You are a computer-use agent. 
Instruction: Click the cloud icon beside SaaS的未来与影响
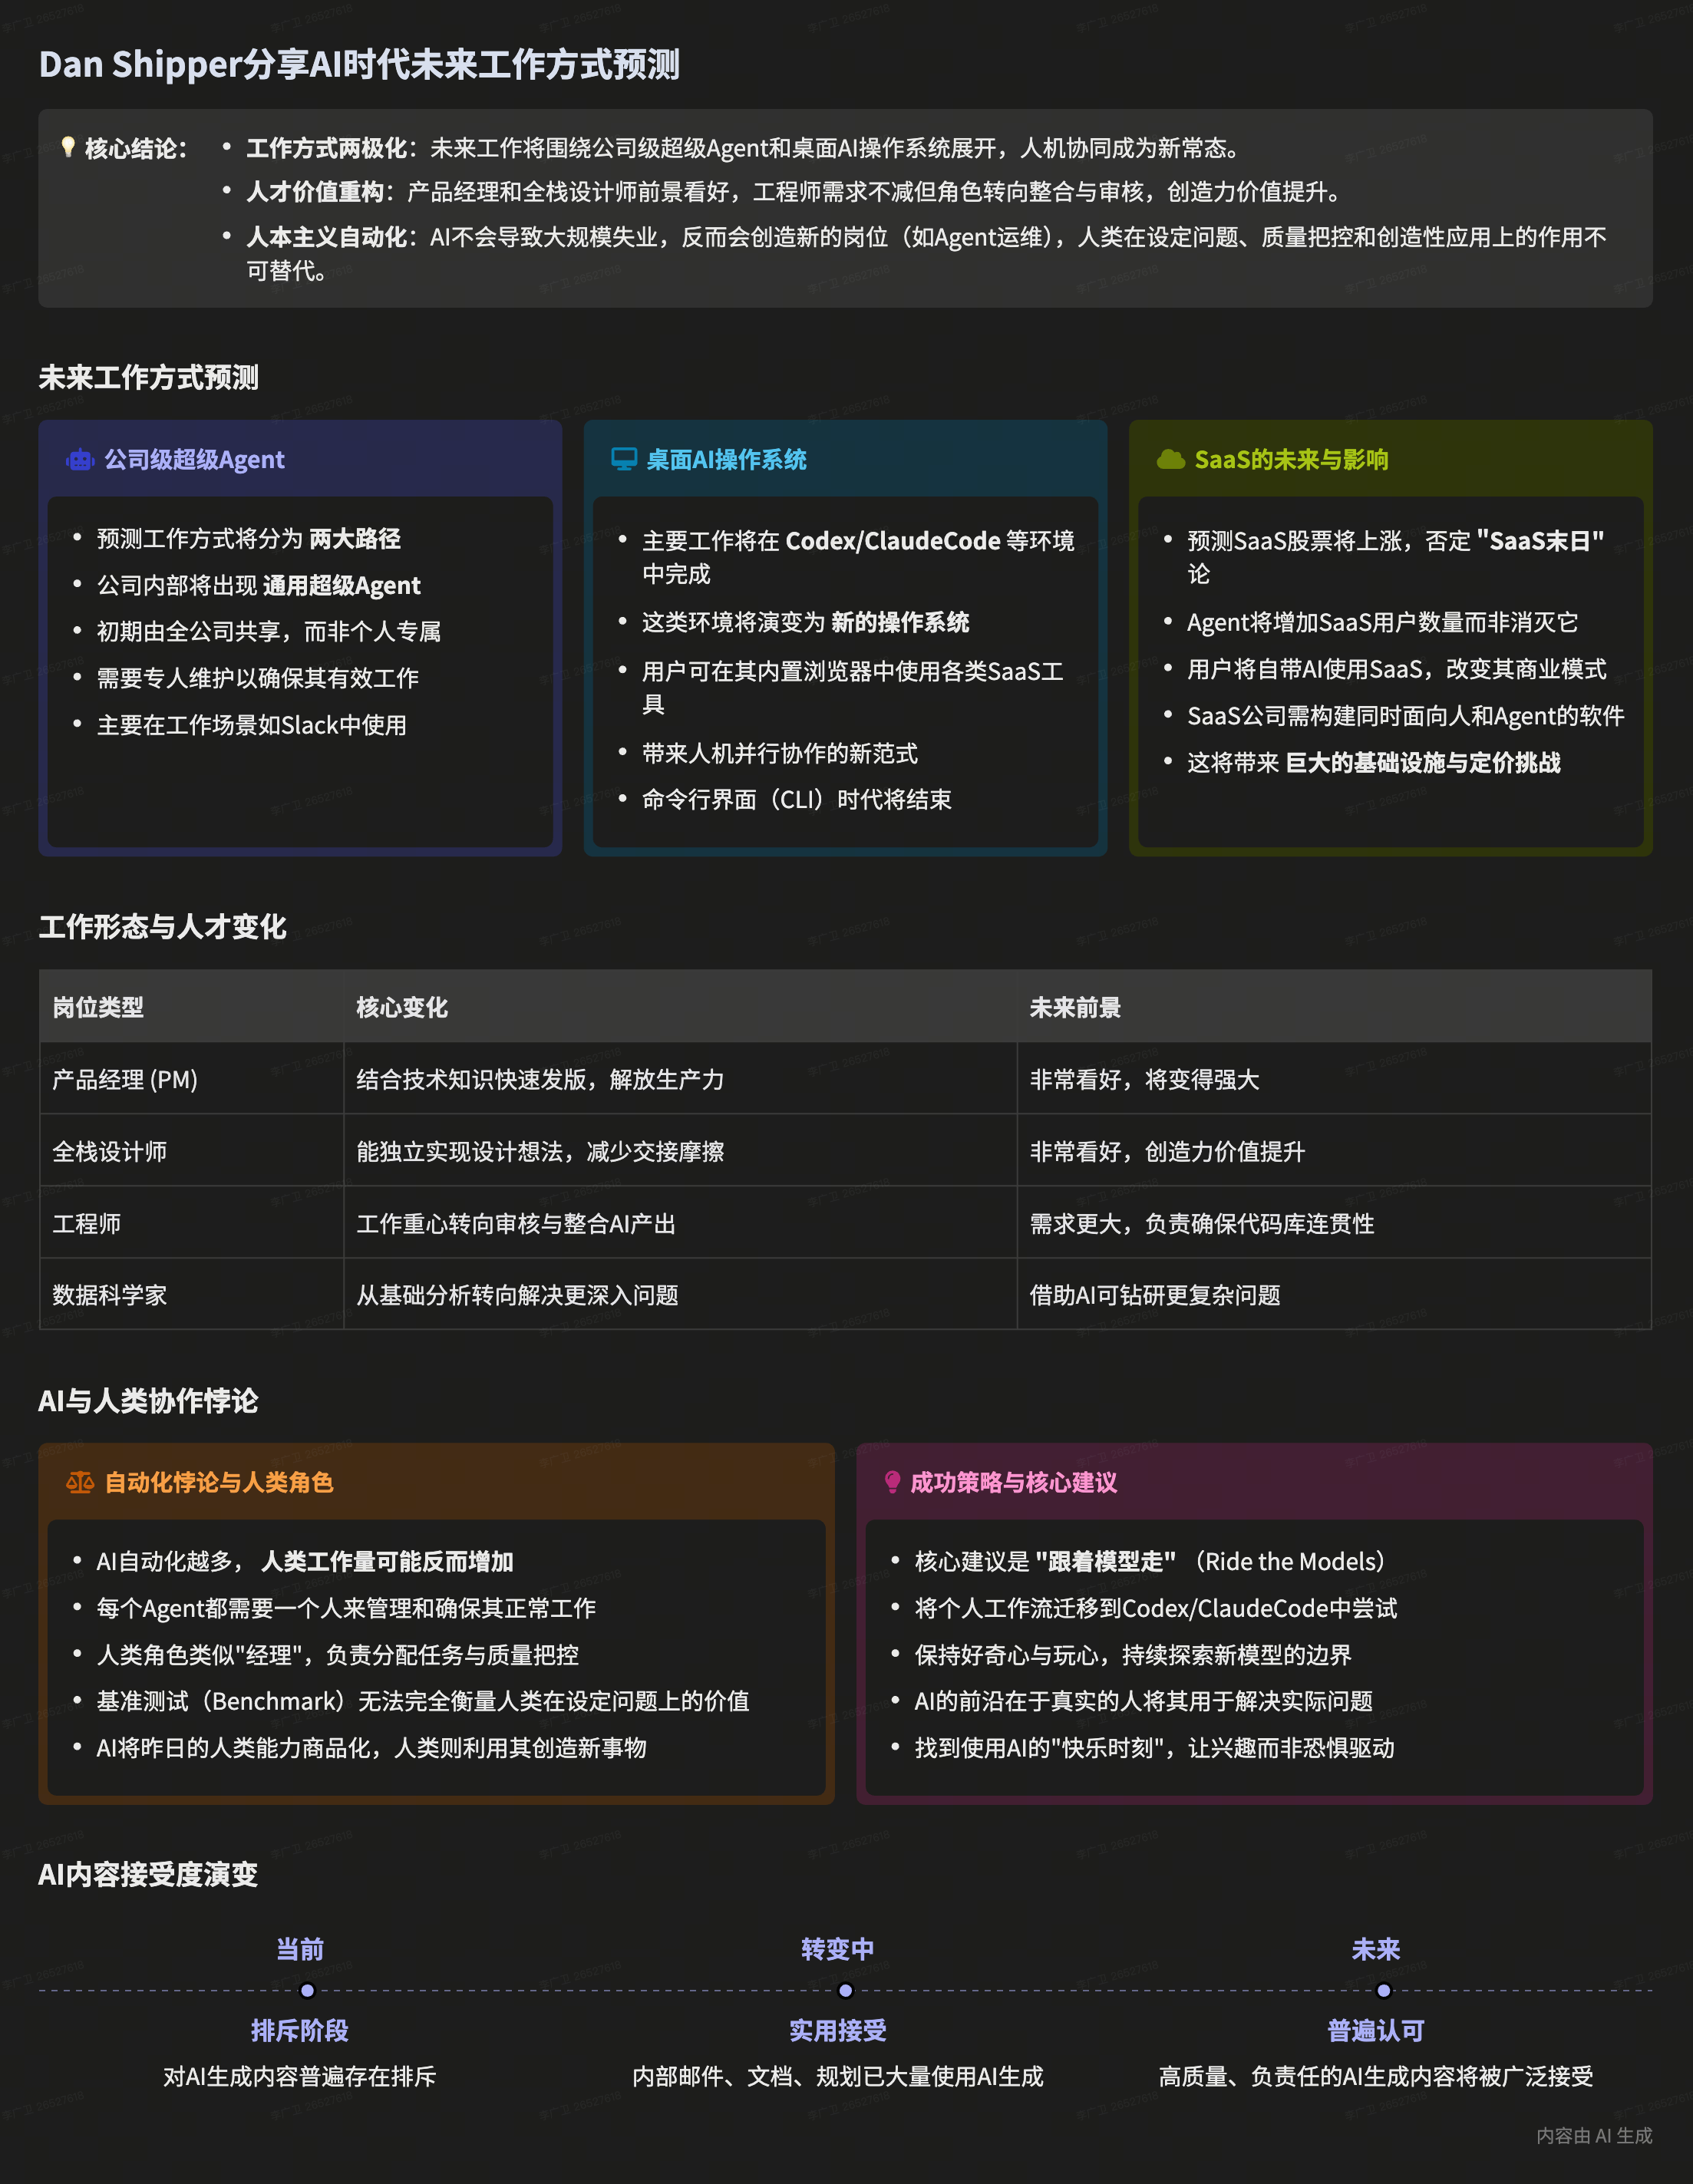click(1171, 460)
